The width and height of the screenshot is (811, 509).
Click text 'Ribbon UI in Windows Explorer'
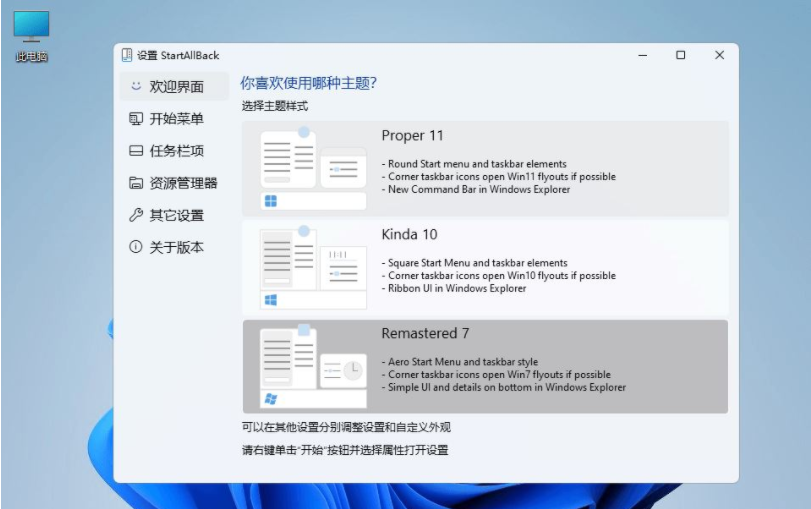tap(457, 288)
